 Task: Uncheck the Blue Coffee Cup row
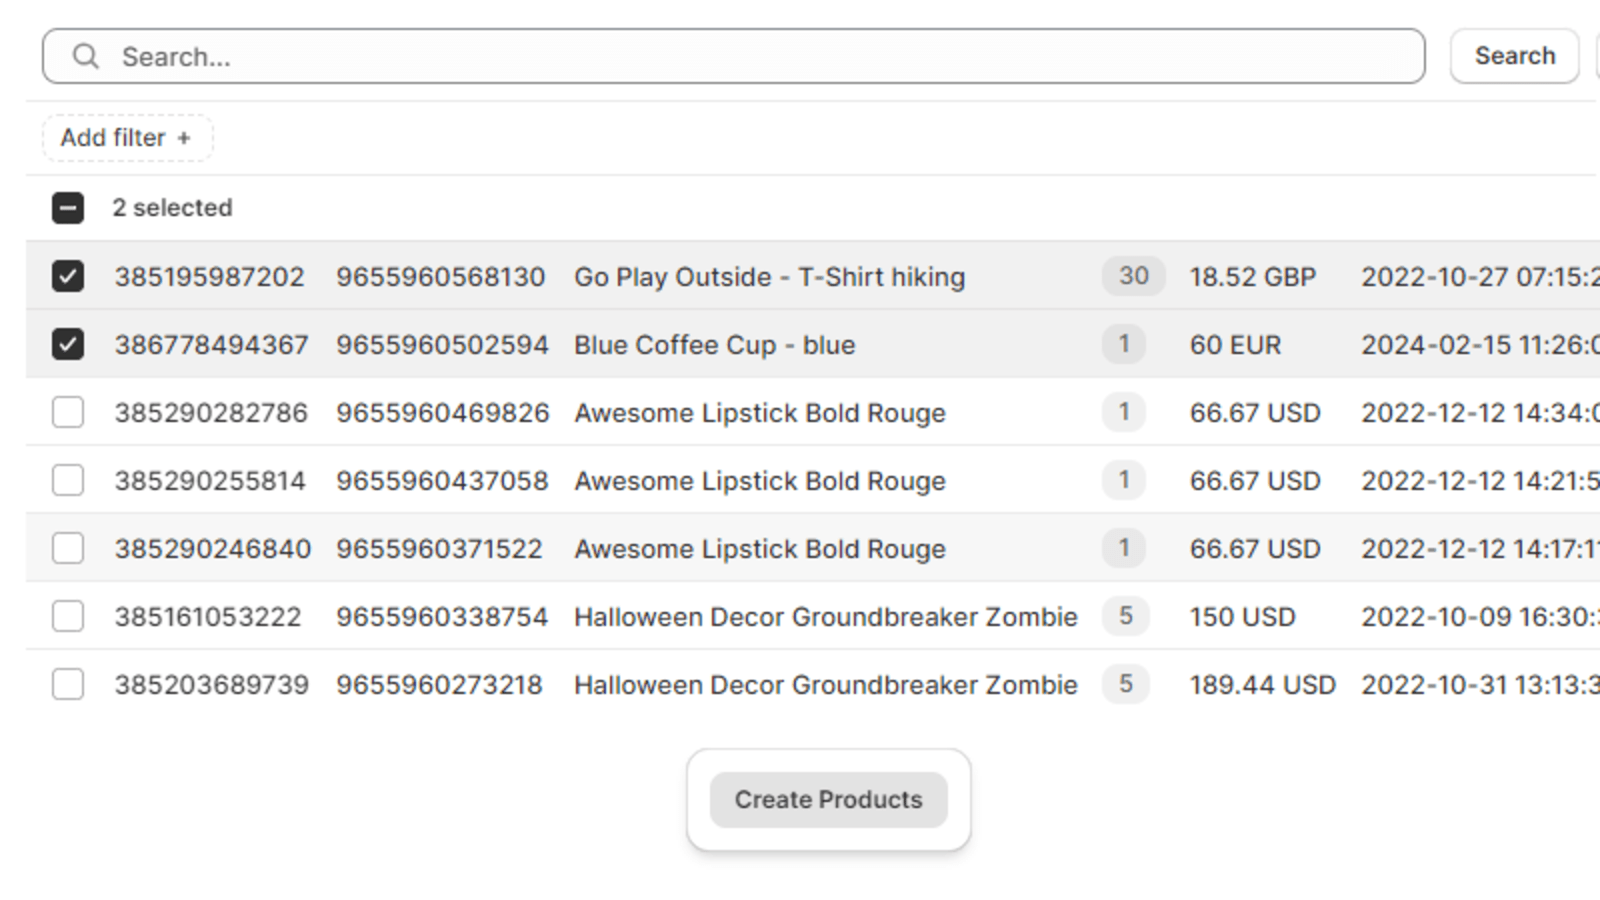(68, 344)
